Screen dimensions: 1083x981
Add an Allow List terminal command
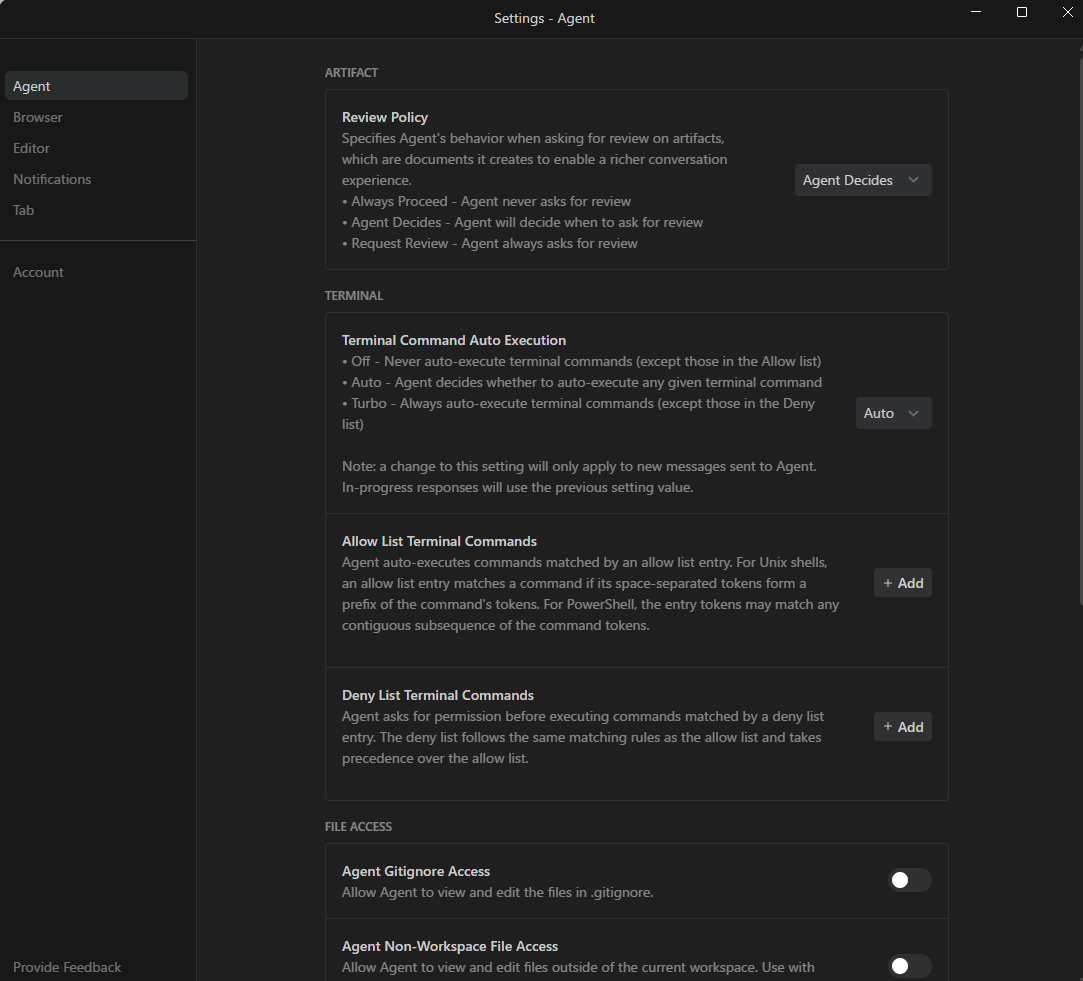(902, 583)
